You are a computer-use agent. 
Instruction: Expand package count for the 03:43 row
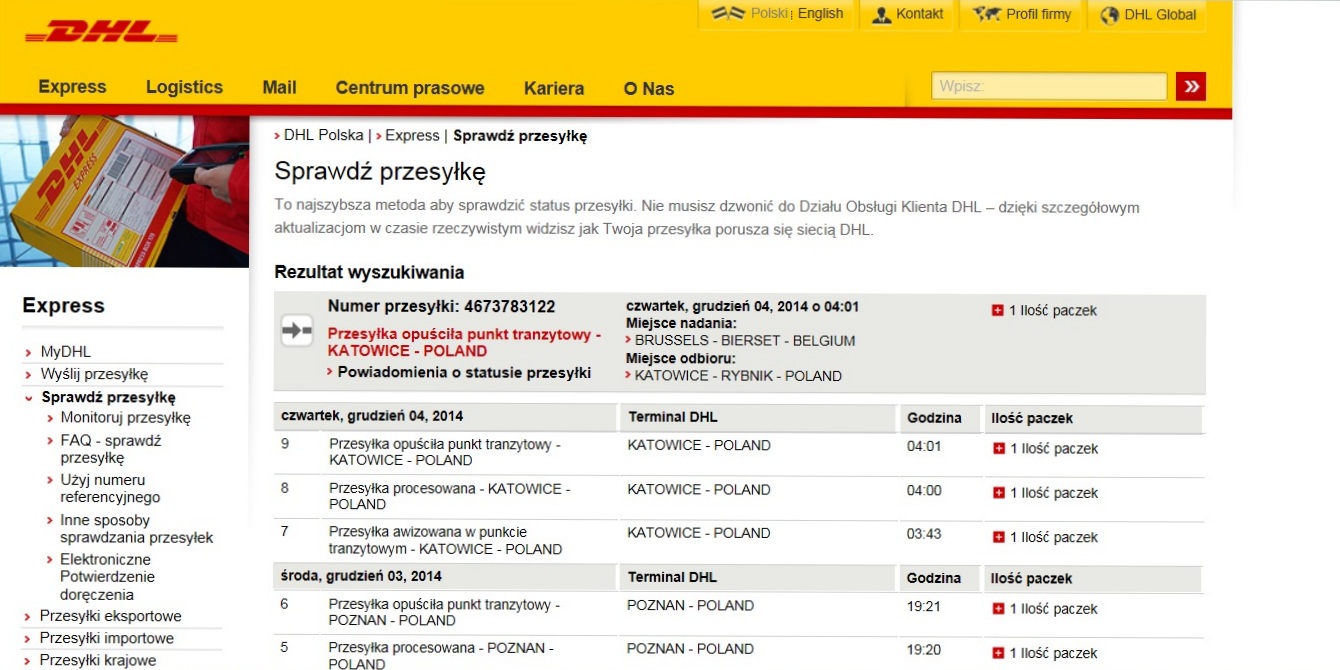[x=997, y=537]
